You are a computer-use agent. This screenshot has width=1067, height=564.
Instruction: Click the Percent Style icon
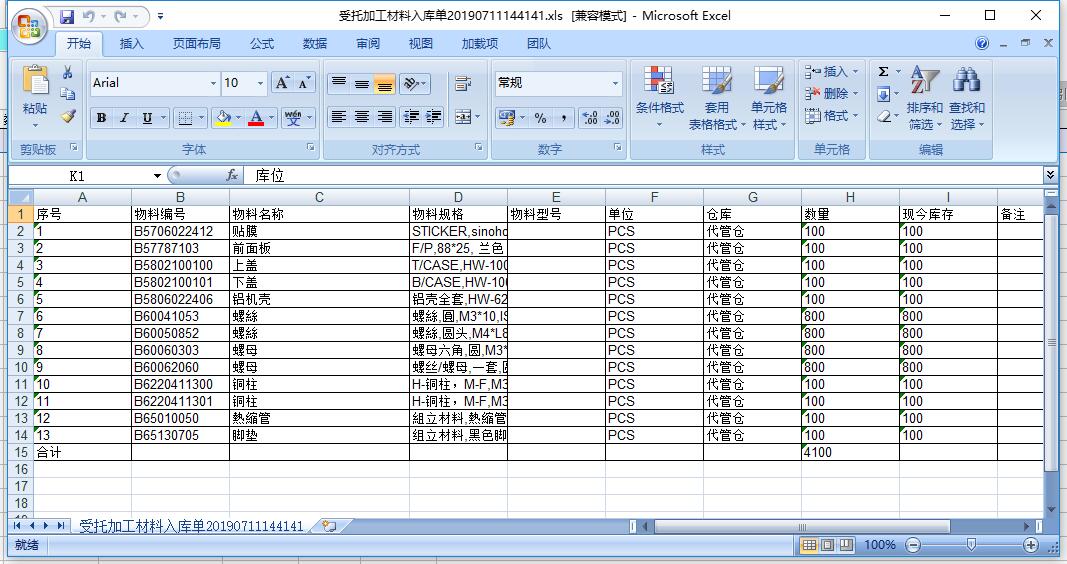pos(540,118)
